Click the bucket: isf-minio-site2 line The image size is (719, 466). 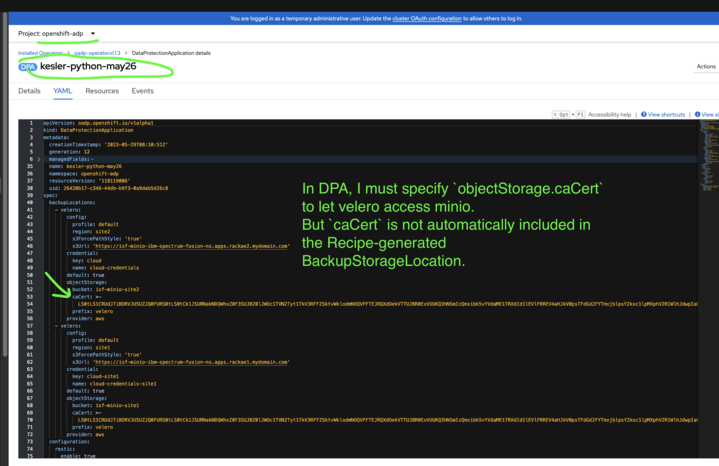(105, 289)
